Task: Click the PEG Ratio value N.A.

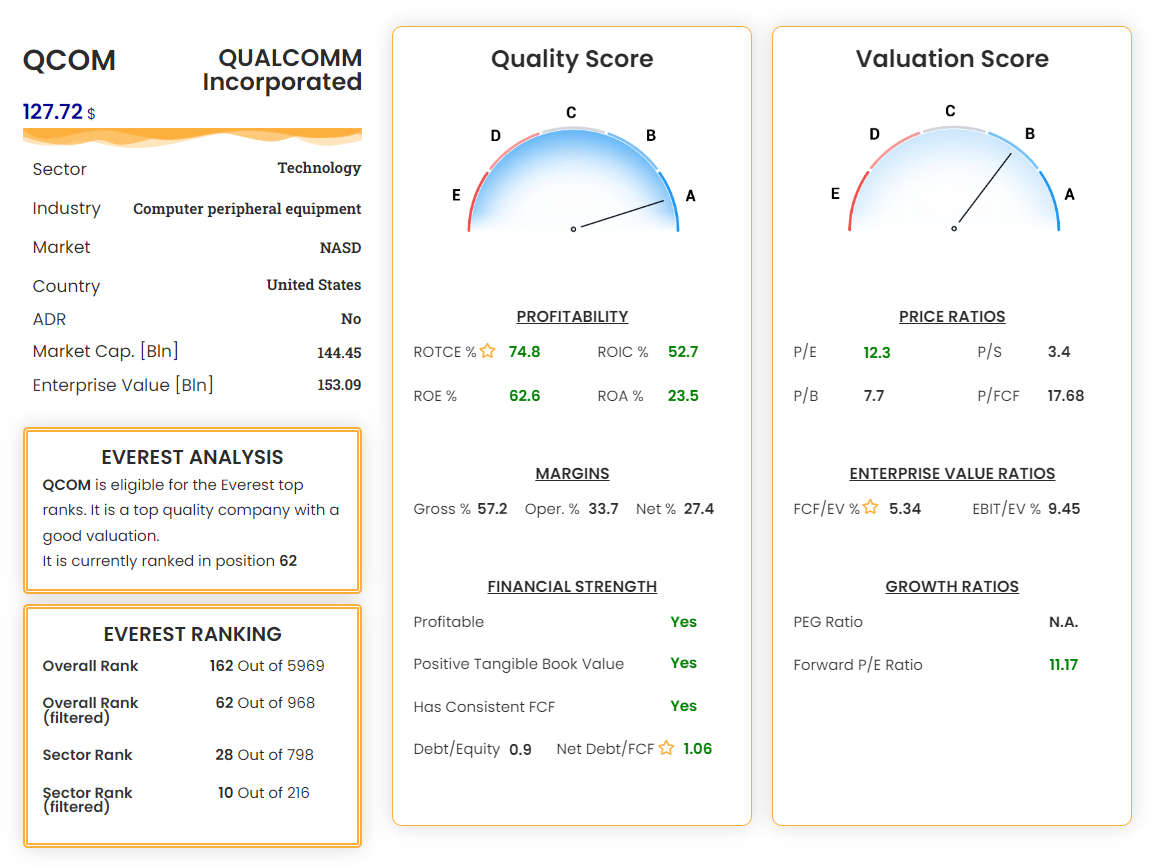Action: click(x=1063, y=622)
